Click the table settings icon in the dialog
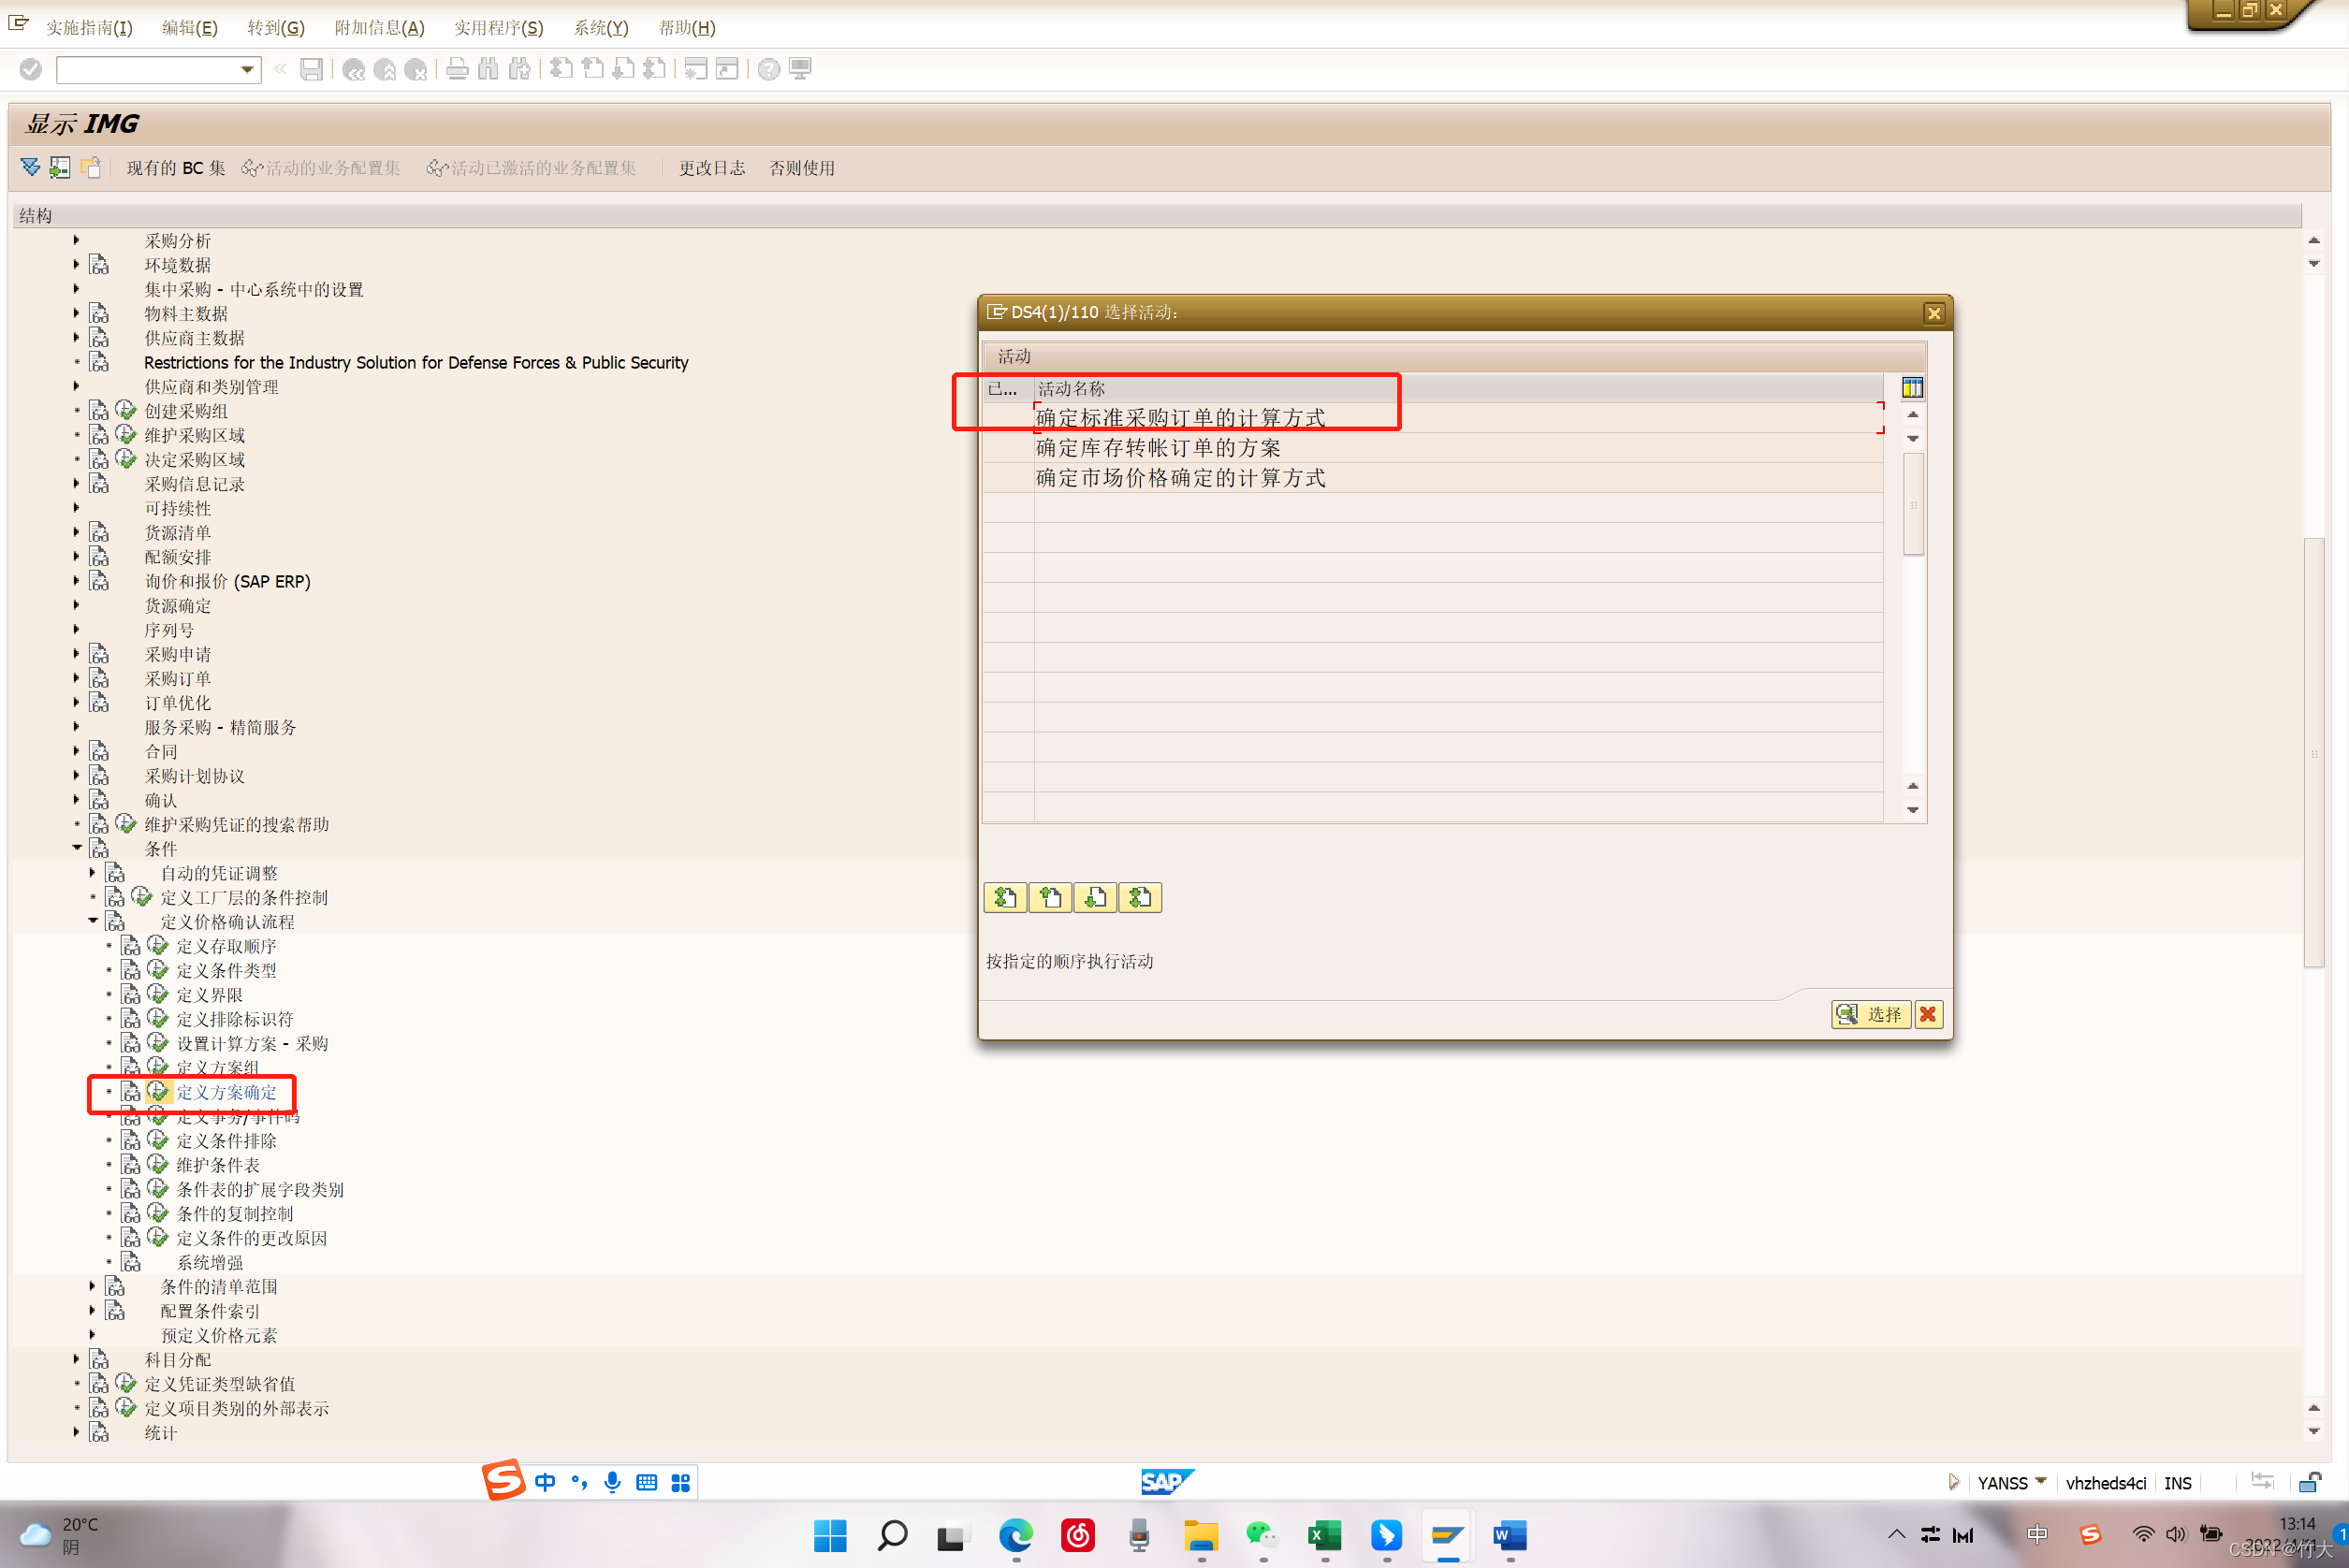2349x1568 pixels. coord(1912,388)
